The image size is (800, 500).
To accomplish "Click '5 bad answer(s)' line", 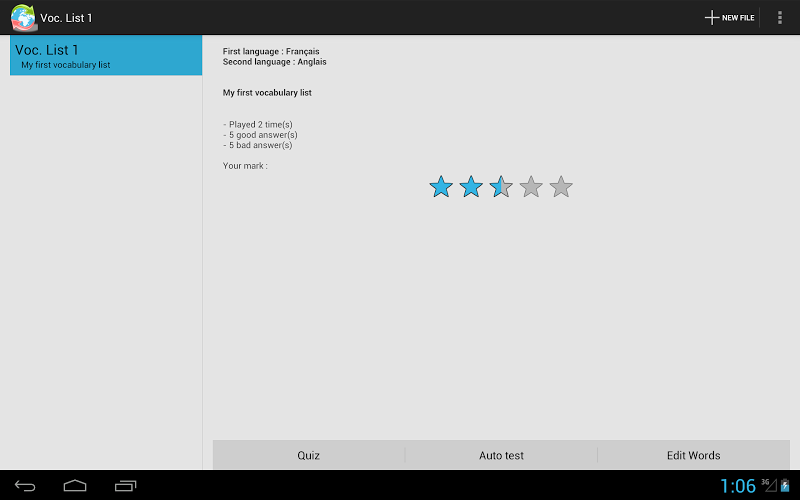I will point(258,145).
